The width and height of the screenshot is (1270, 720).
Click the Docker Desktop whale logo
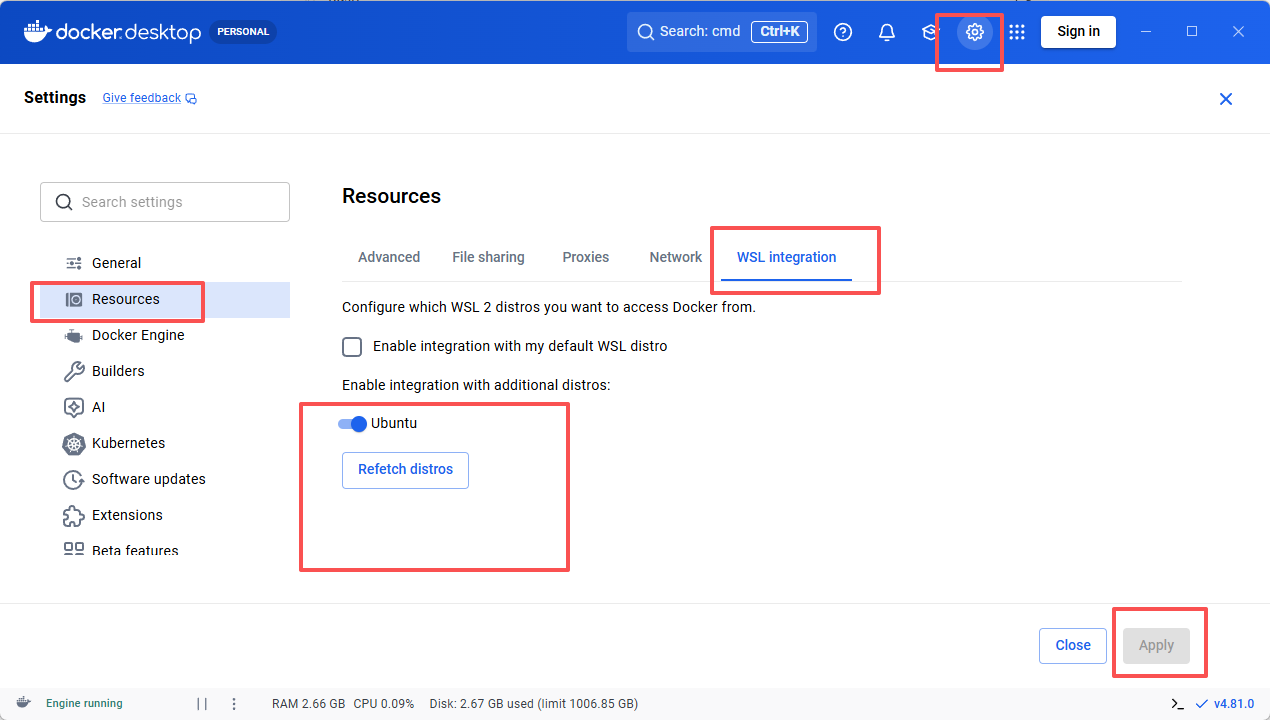coord(37,31)
